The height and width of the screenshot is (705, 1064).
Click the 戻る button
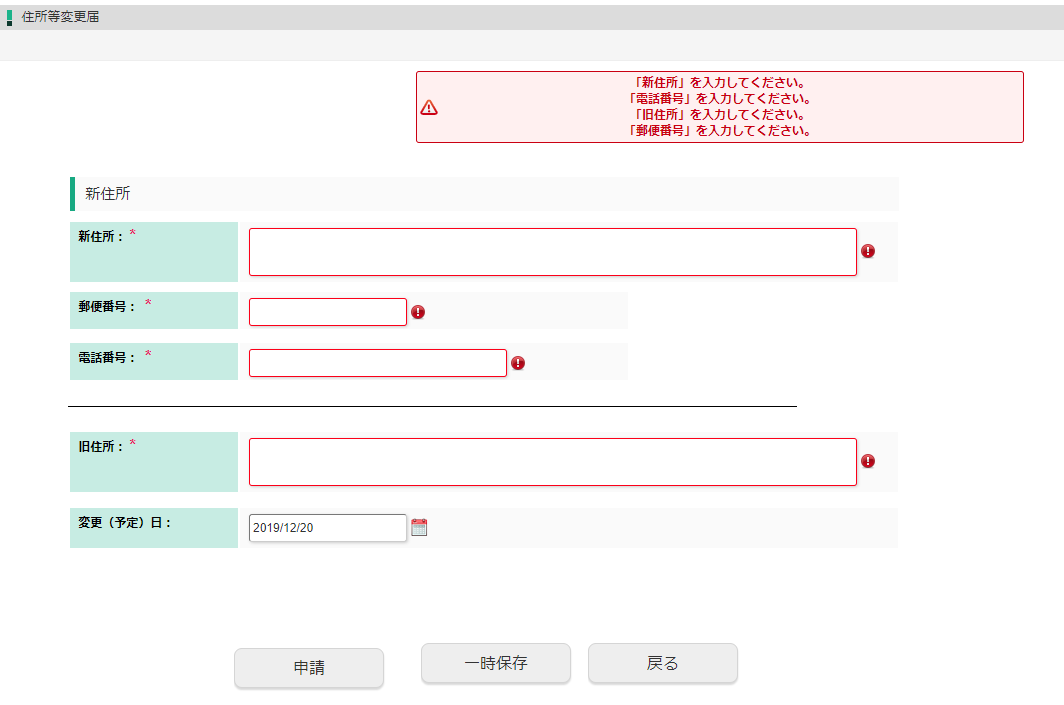[663, 663]
